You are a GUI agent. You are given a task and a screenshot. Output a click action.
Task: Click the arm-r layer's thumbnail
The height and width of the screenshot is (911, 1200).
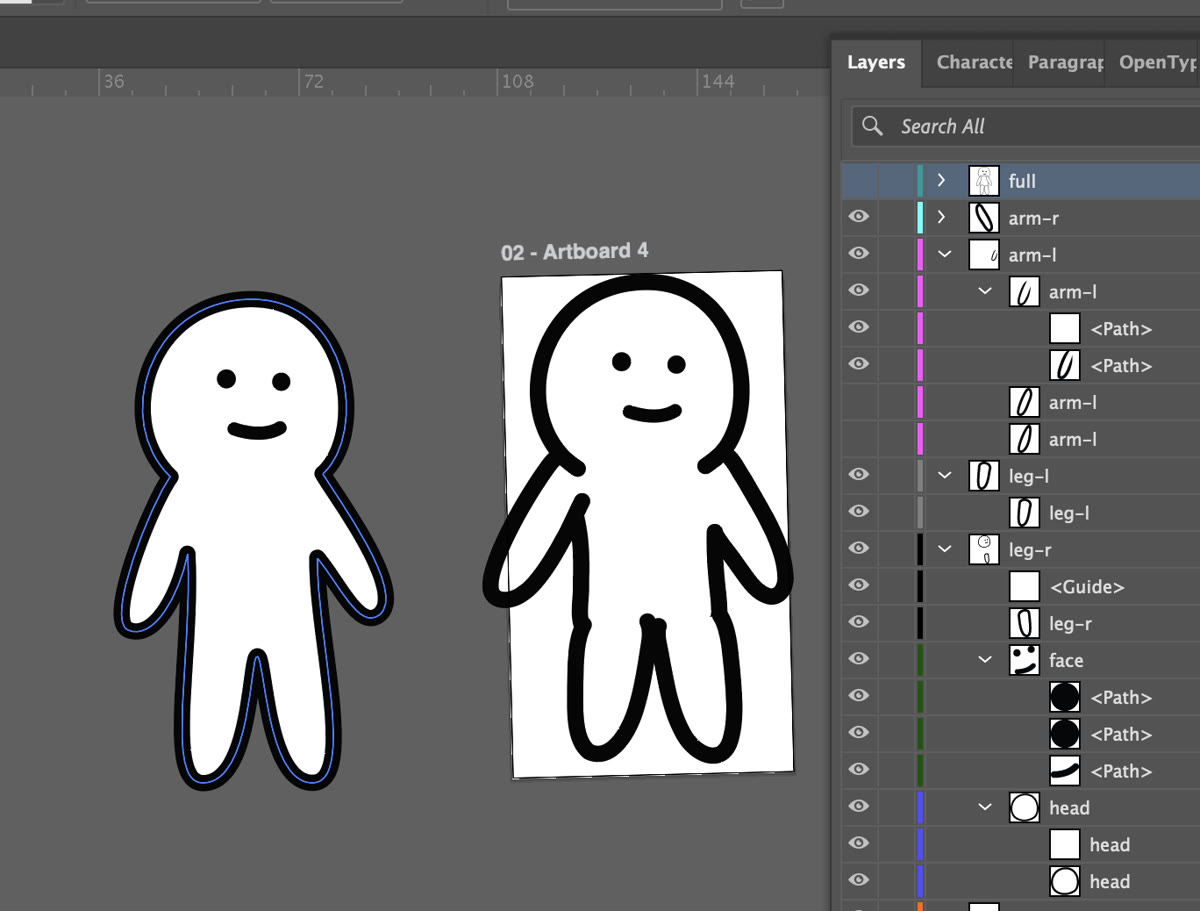[984, 218]
